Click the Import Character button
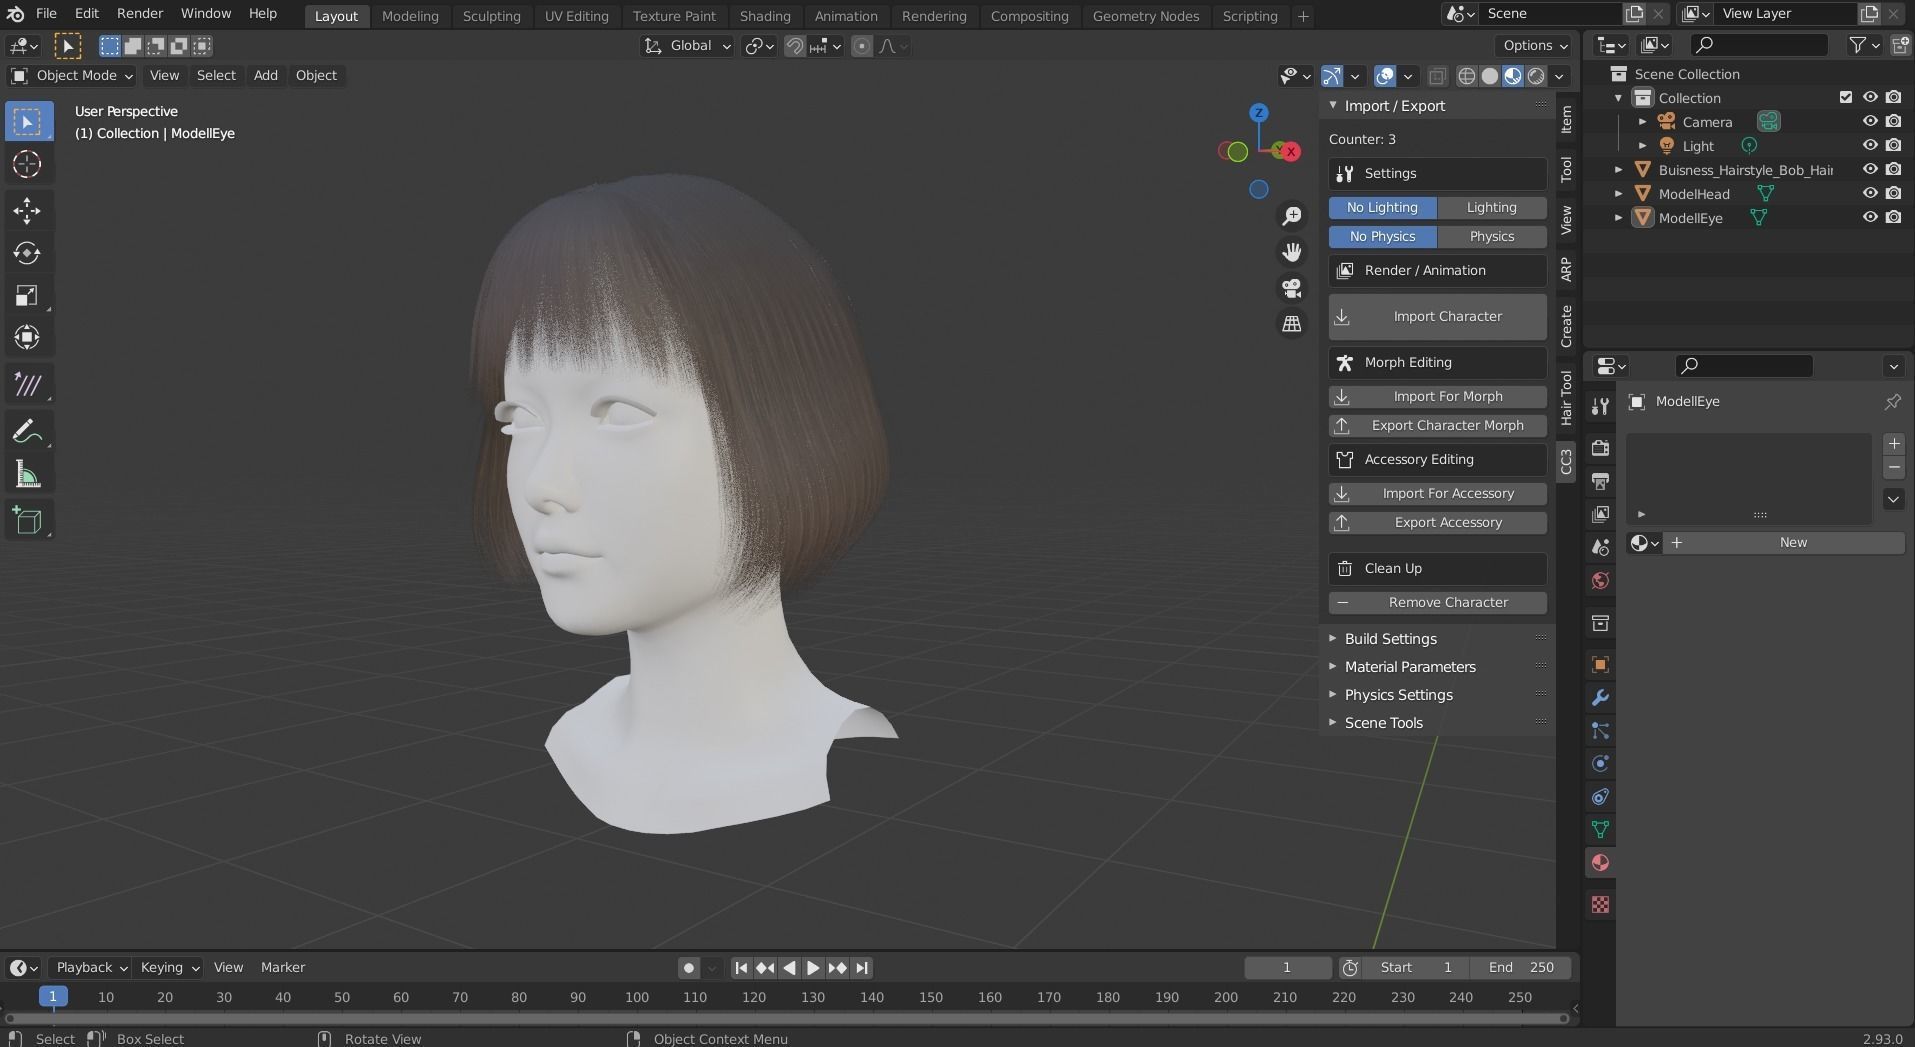This screenshot has width=1915, height=1047. (x=1437, y=316)
